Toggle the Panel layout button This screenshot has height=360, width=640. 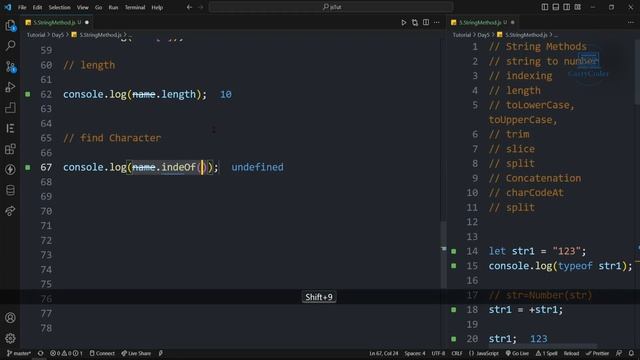click(556, 7)
